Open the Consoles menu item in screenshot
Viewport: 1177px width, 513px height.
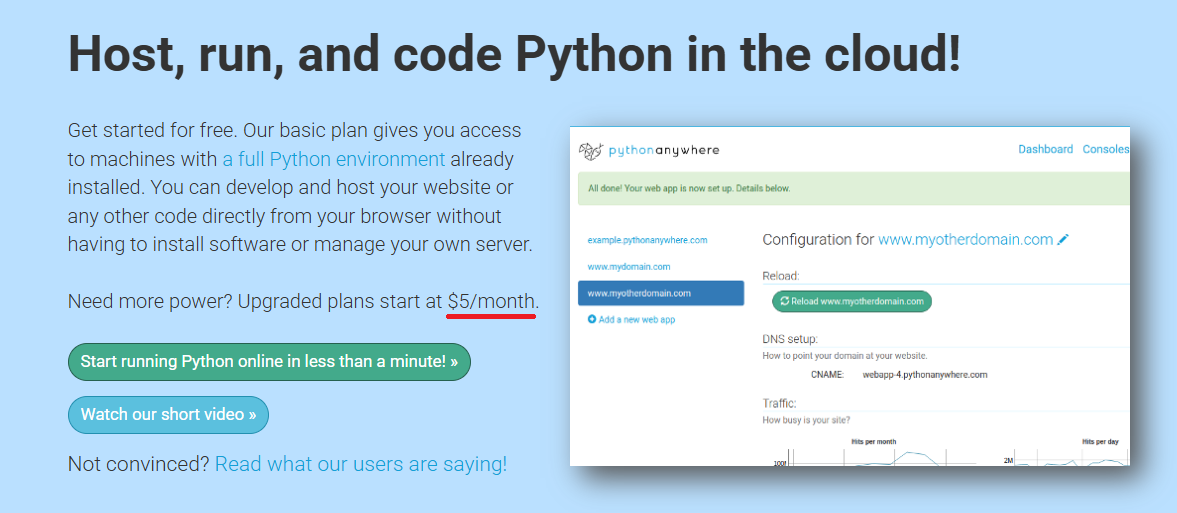pos(1106,149)
